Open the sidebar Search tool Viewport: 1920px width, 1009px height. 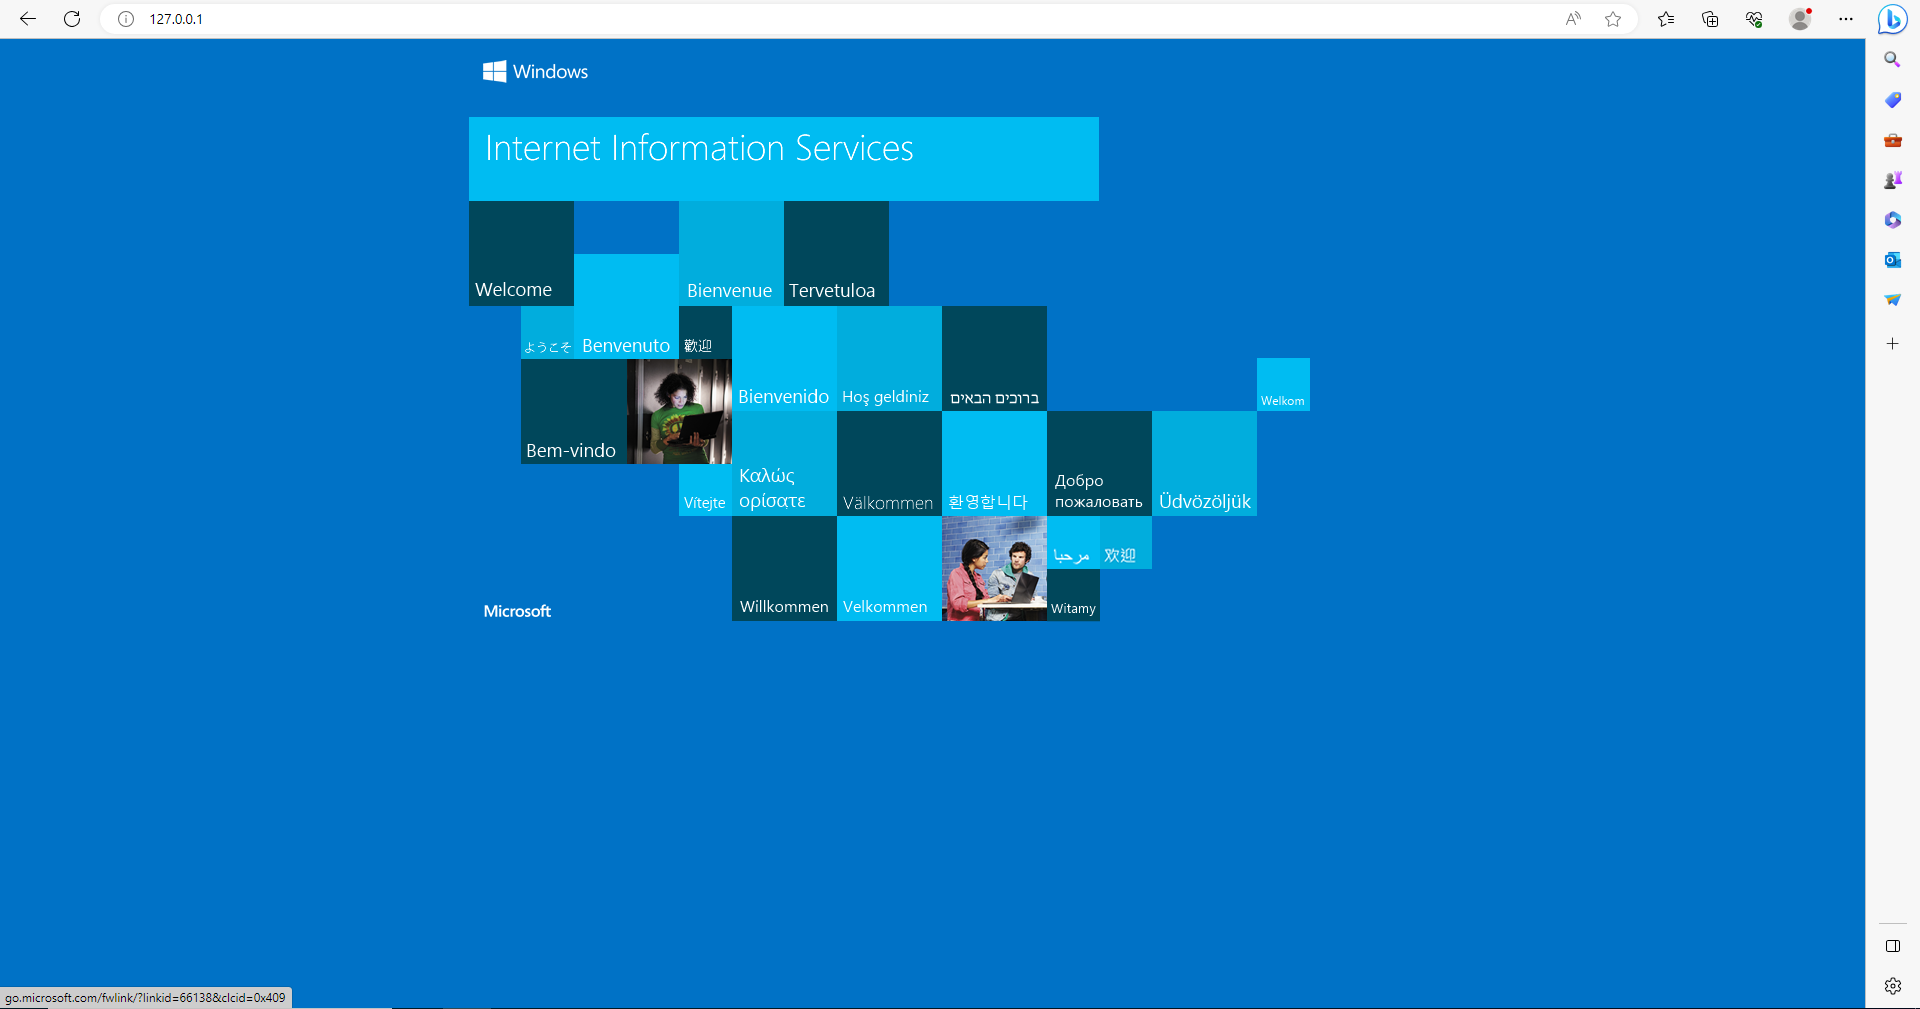click(x=1892, y=60)
